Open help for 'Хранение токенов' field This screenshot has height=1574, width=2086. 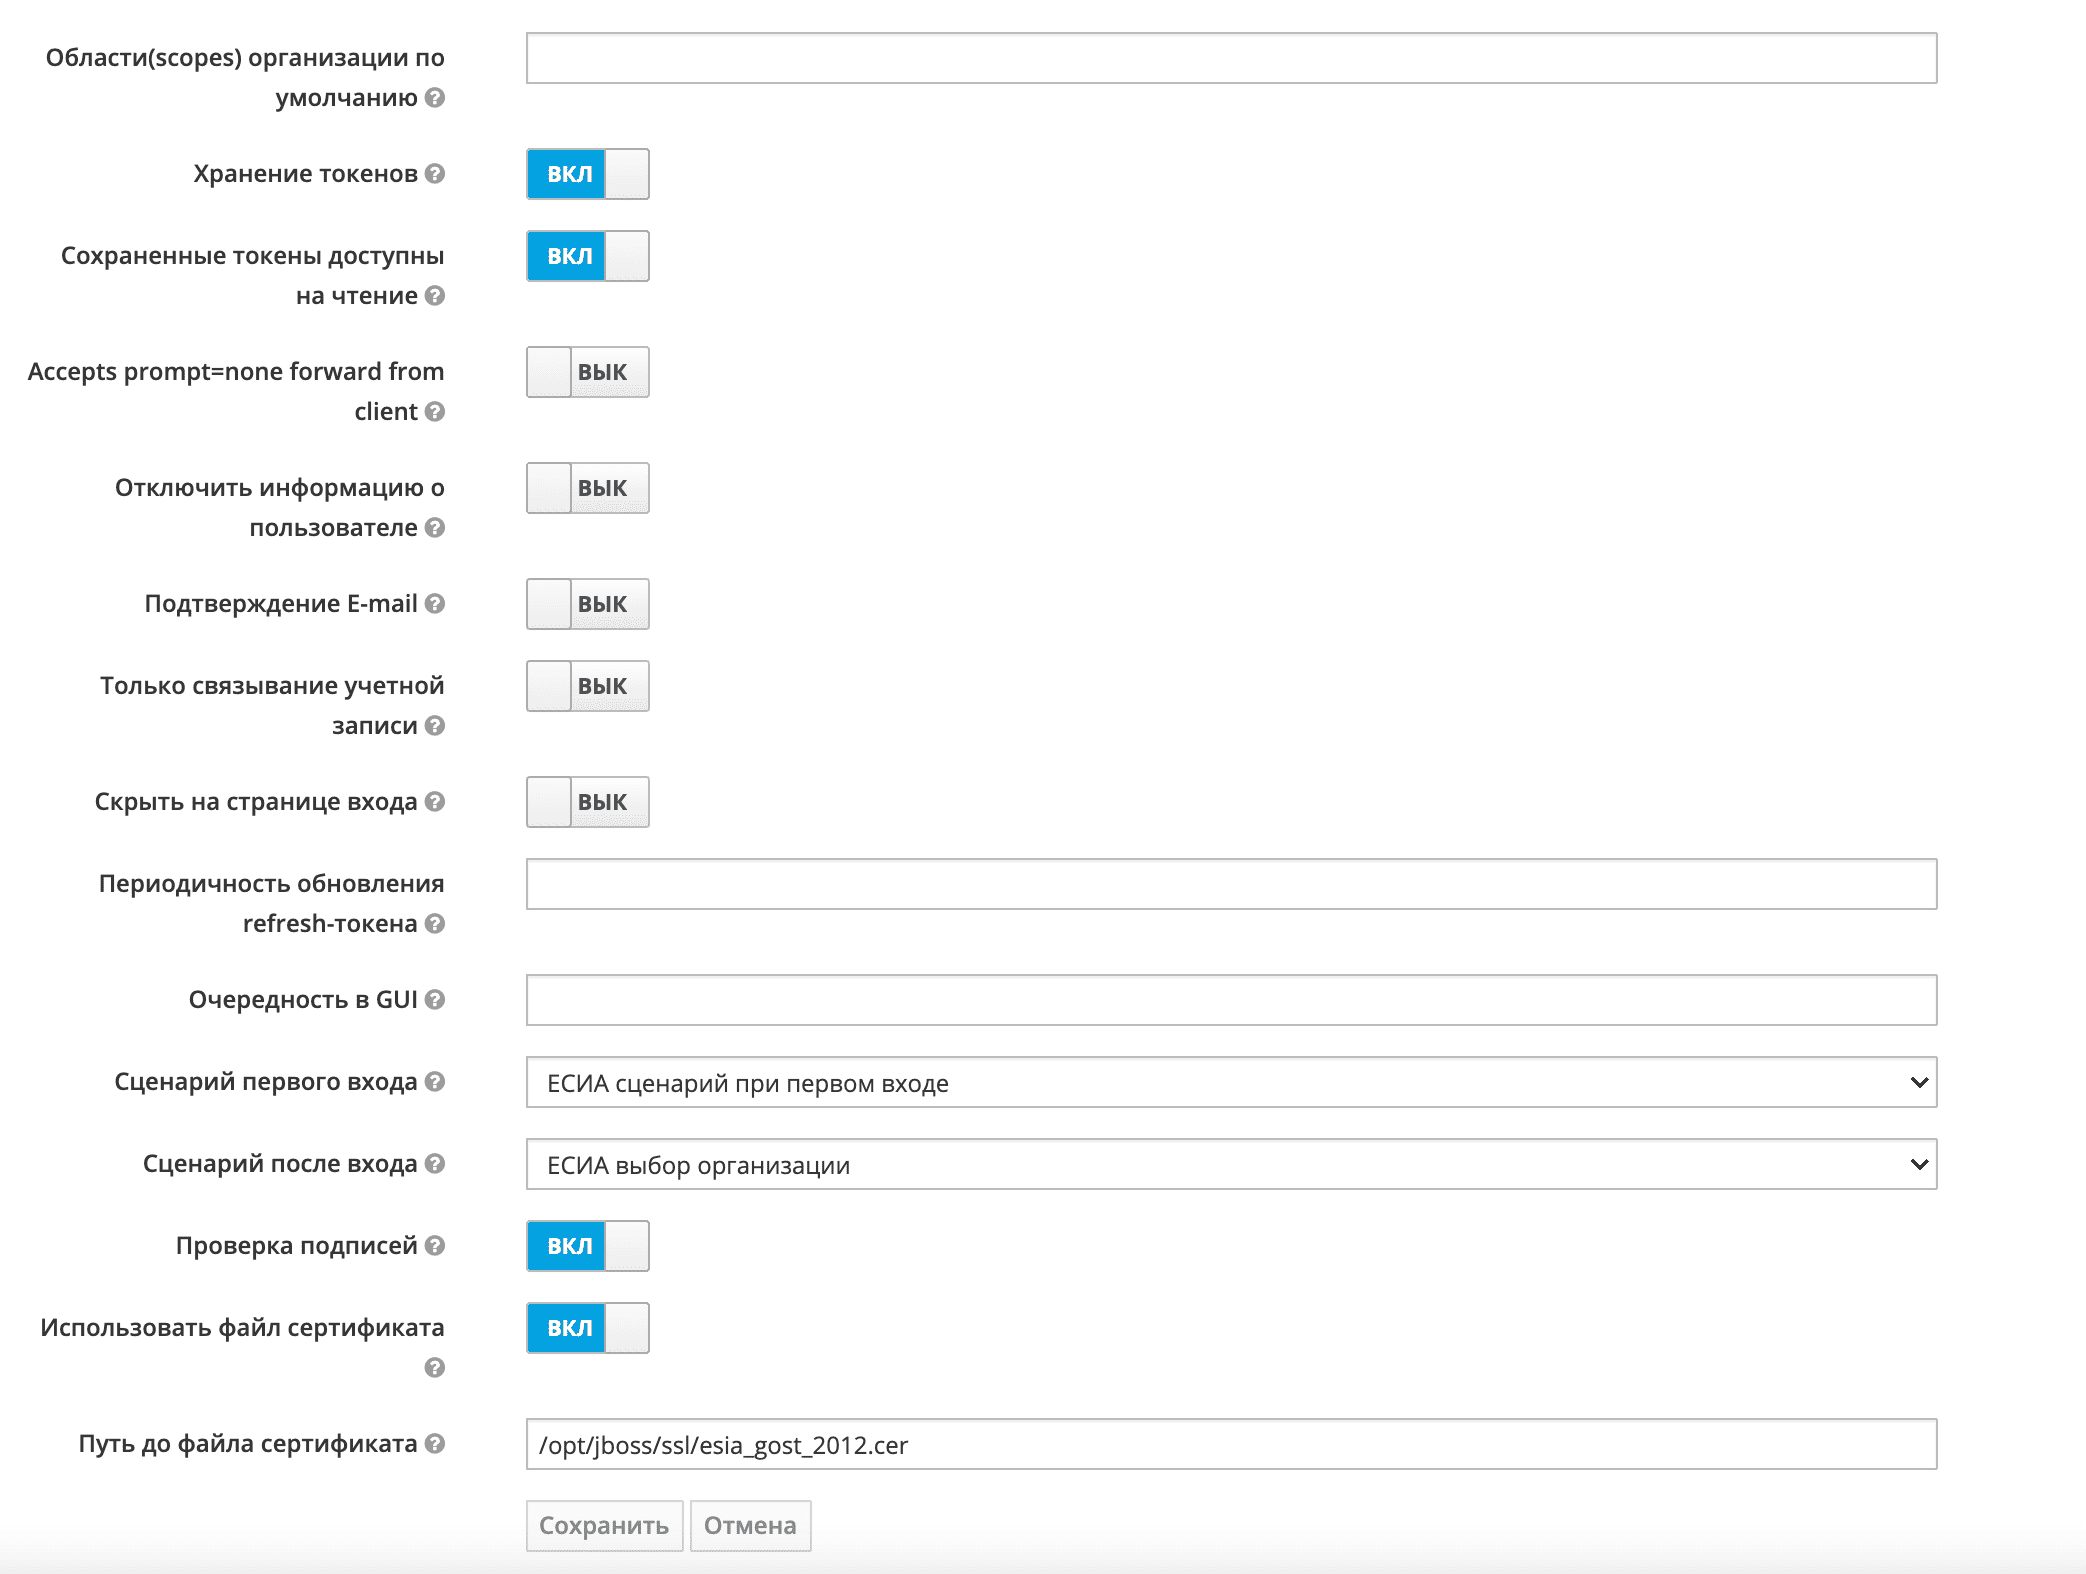pos(436,175)
